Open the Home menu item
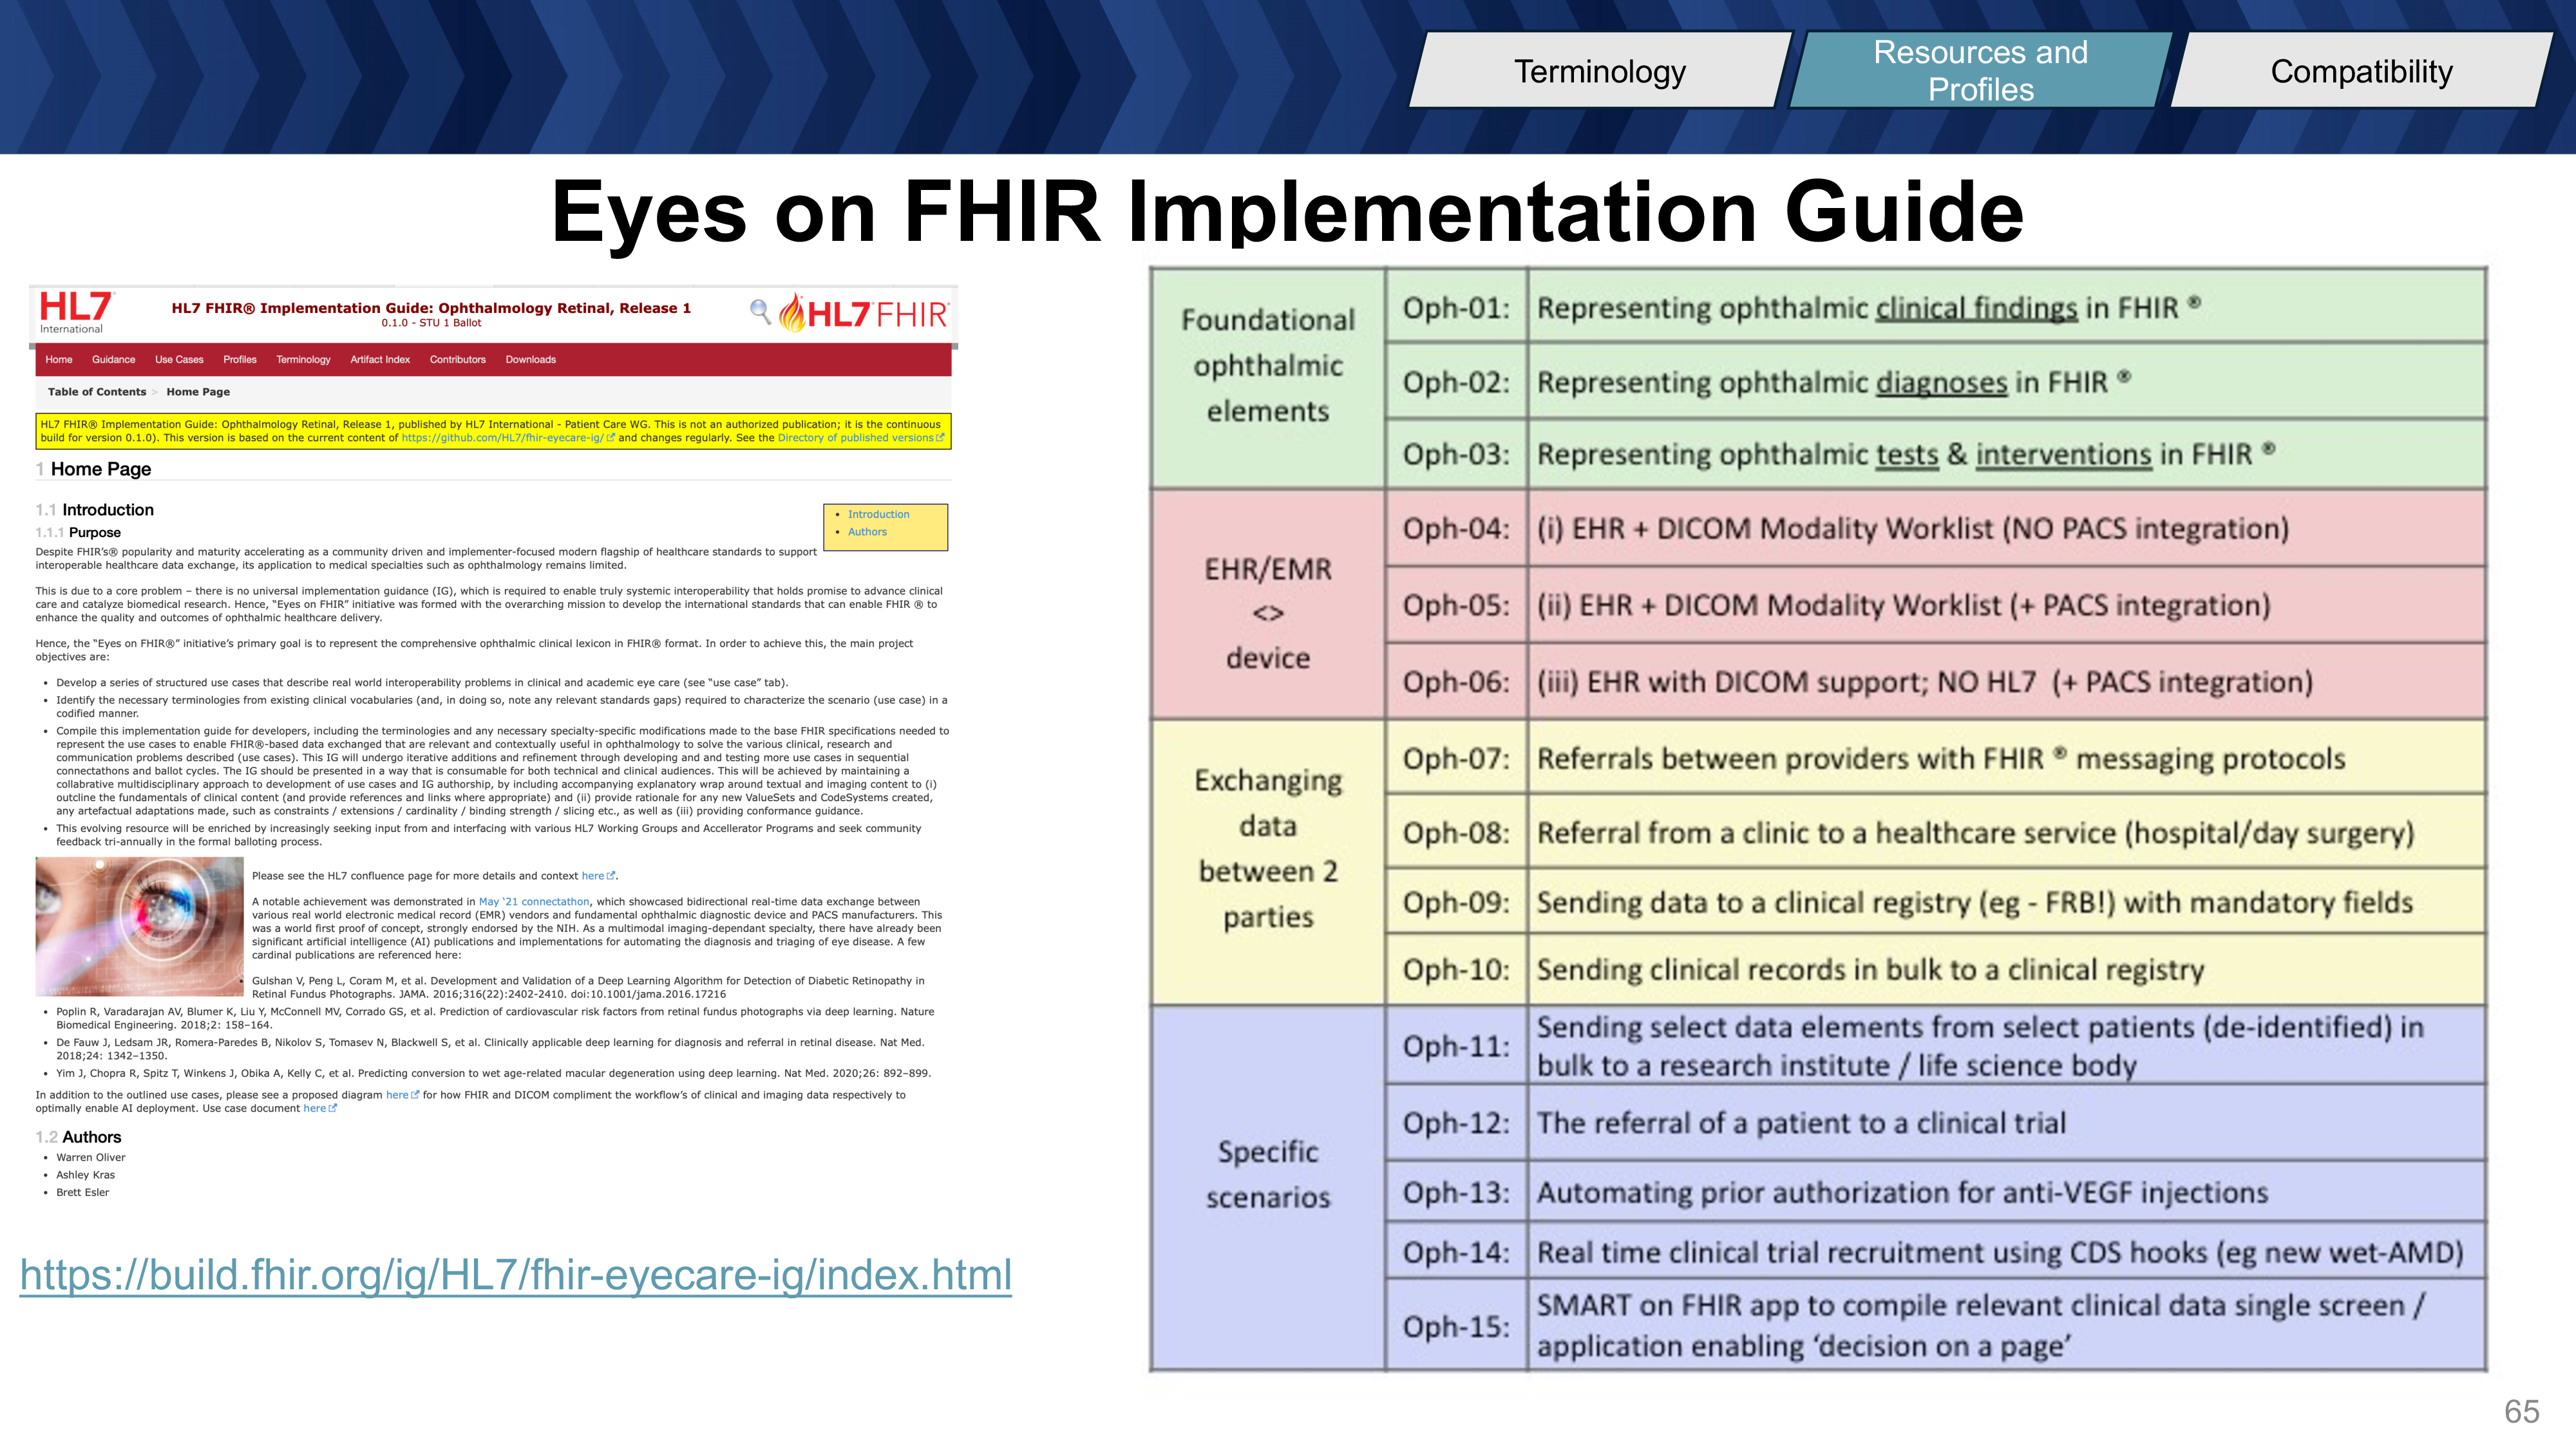The height and width of the screenshot is (1449, 2576). click(59, 360)
